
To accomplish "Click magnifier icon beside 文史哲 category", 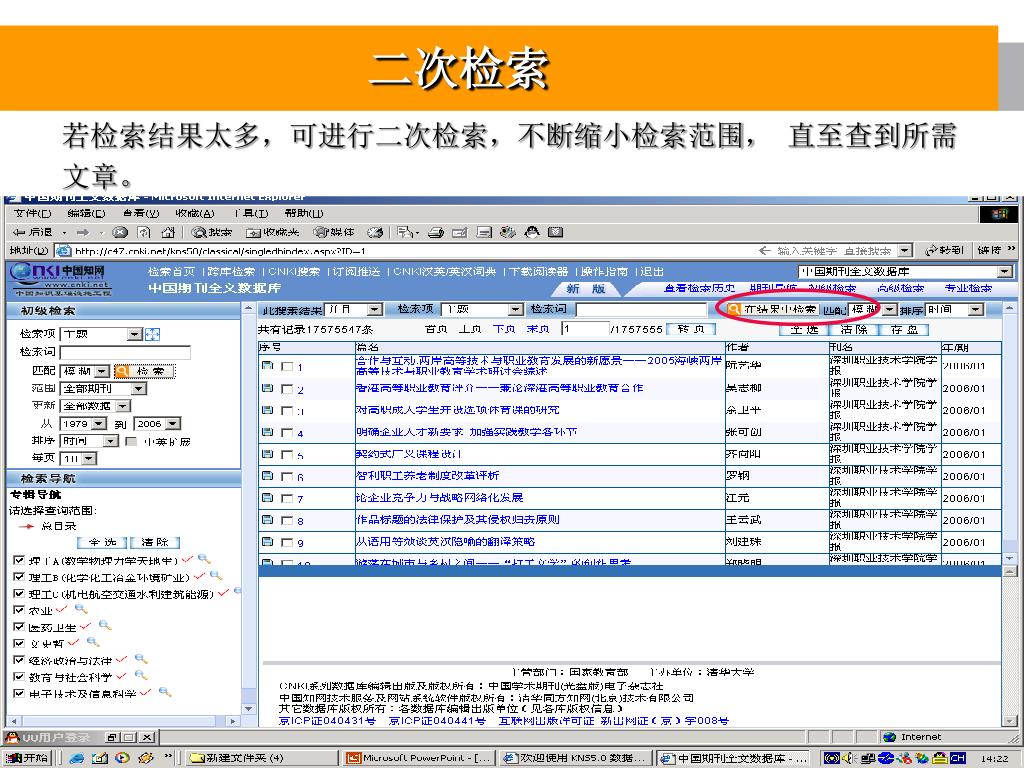I will (93, 643).
